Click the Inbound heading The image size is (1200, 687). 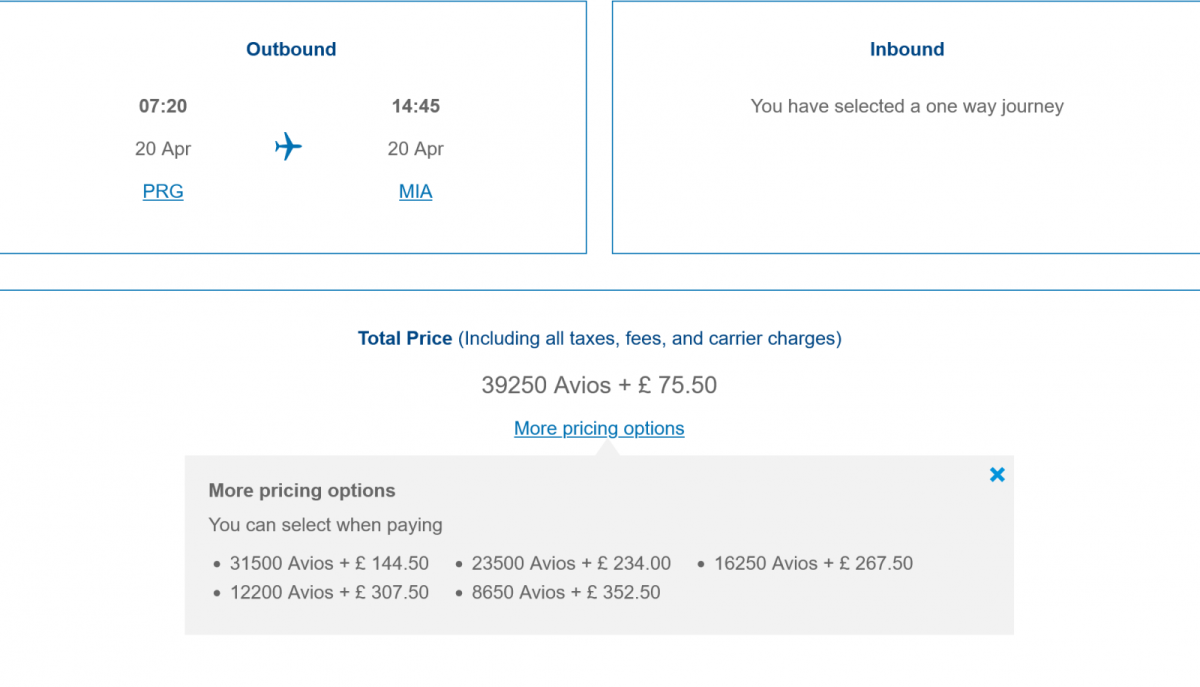pos(907,49)
